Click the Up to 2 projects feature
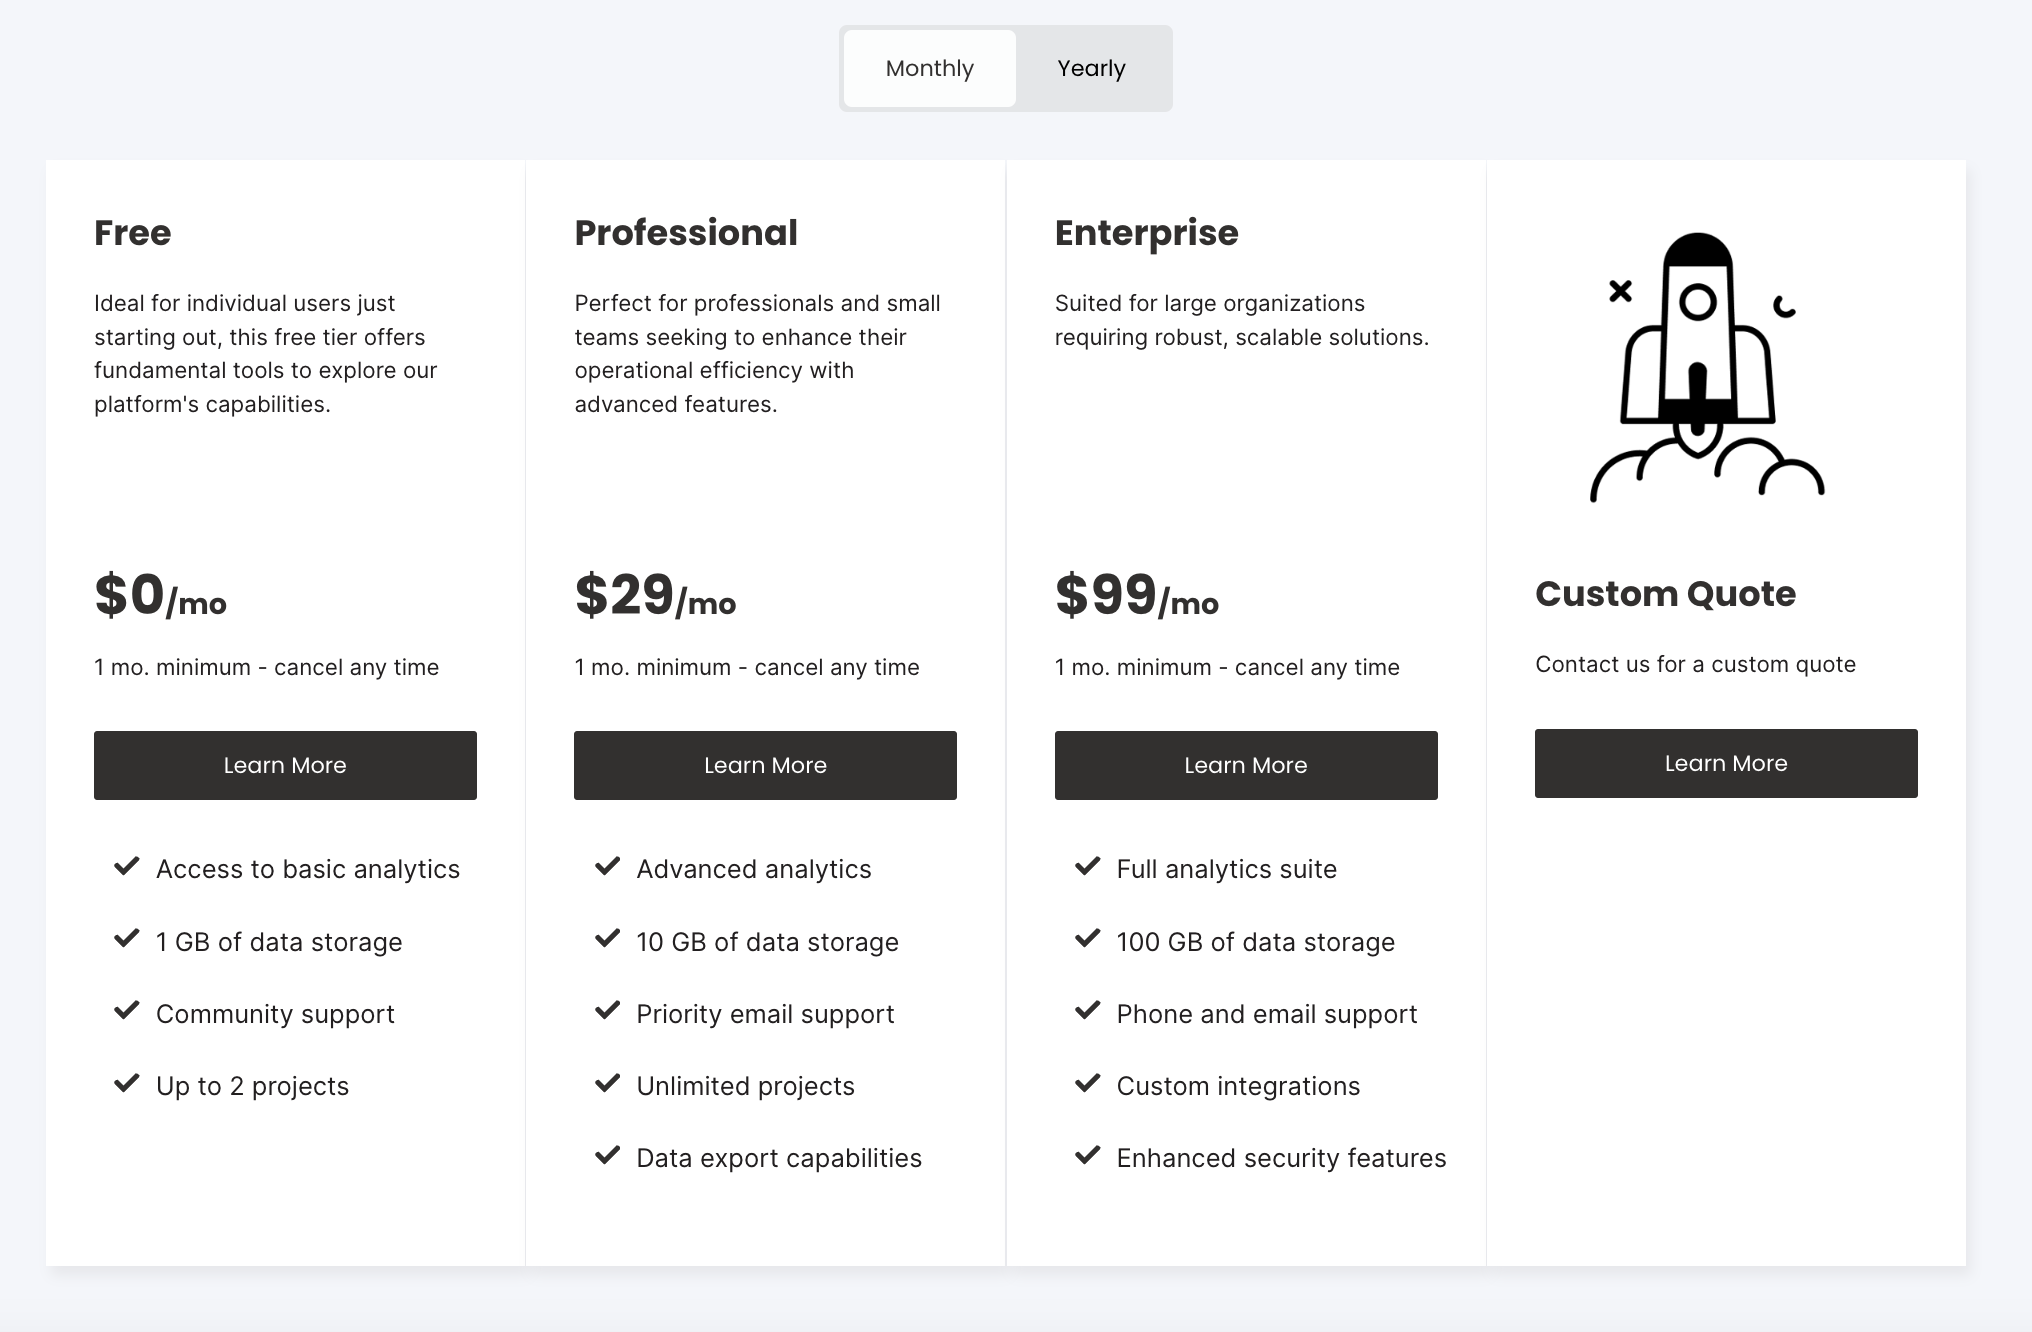 tap(252, 1086)
